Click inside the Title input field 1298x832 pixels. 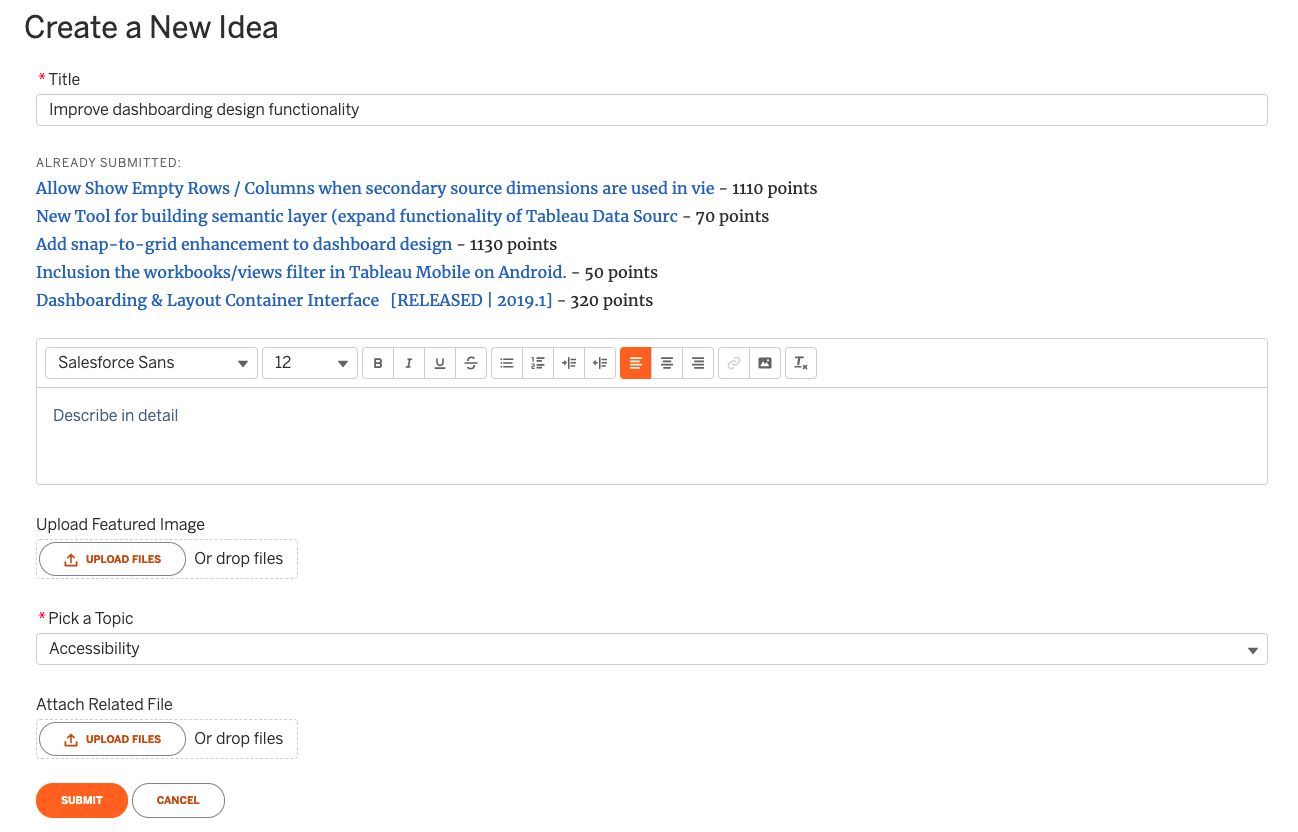click(x=651, y=109)
